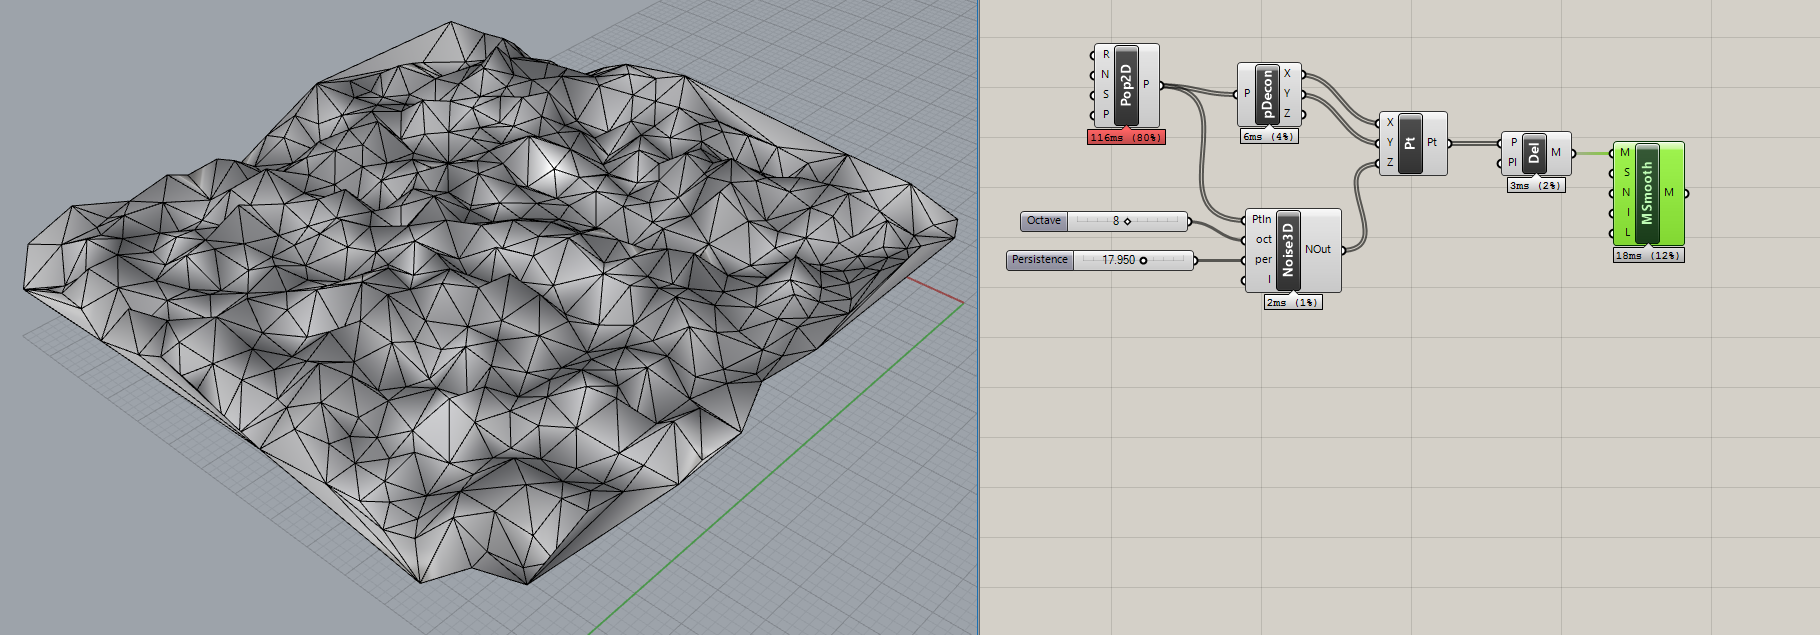Viewport: 1820px width, 635px height.
Task: Click the P output of Pop2D
Action: [1147, 85]
